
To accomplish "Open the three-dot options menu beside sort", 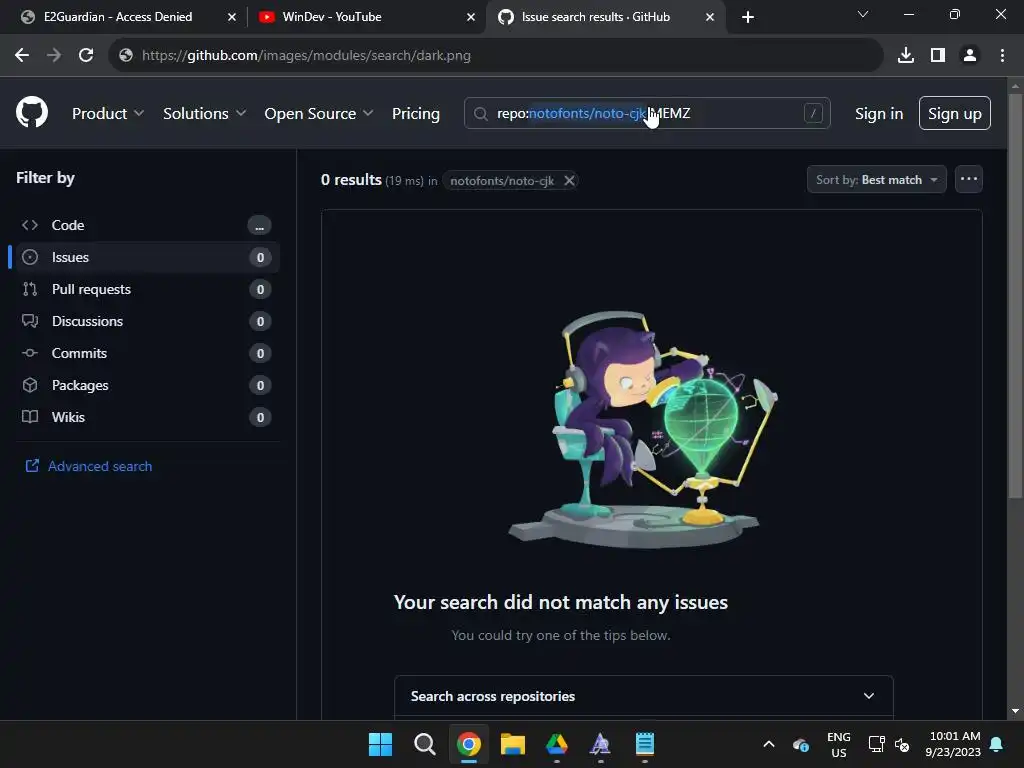I will tap(968, 179).
